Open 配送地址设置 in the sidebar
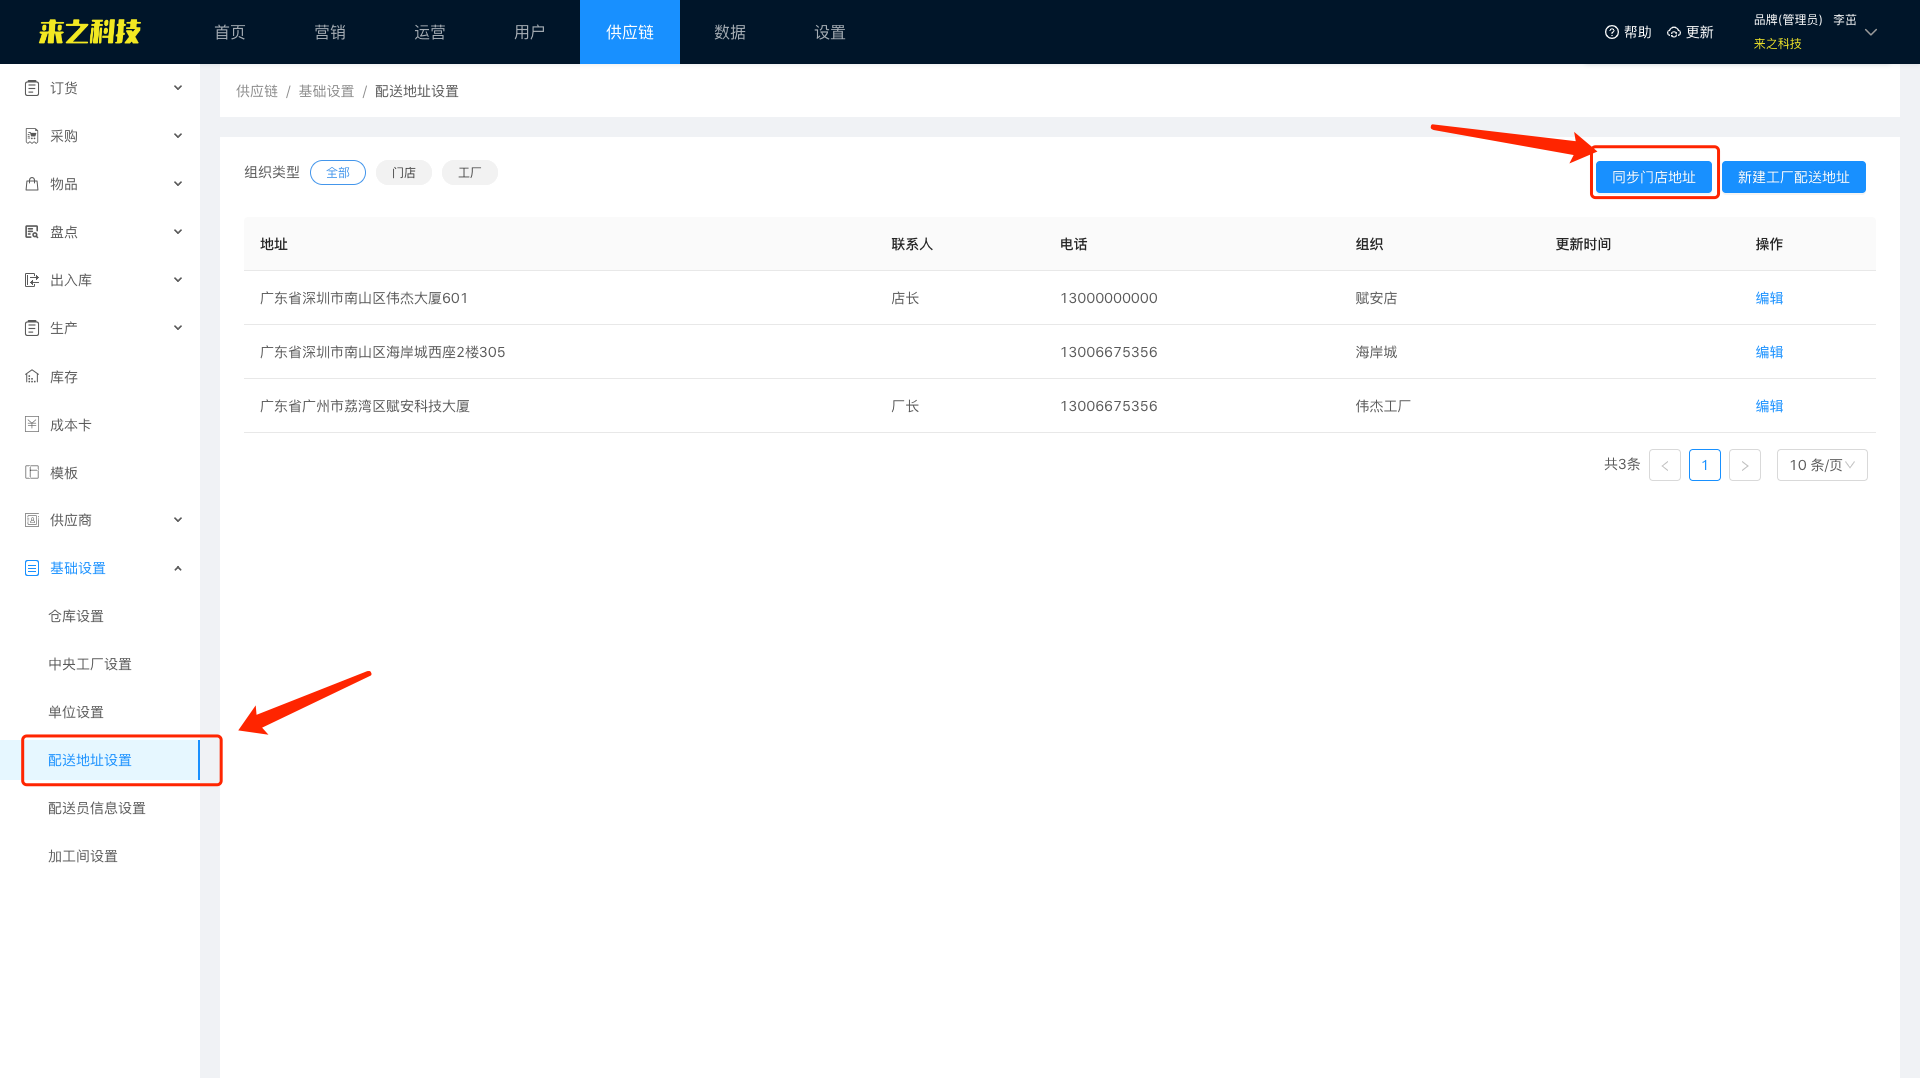This screenshot has width=1920, height=1078. click(90, 760)
